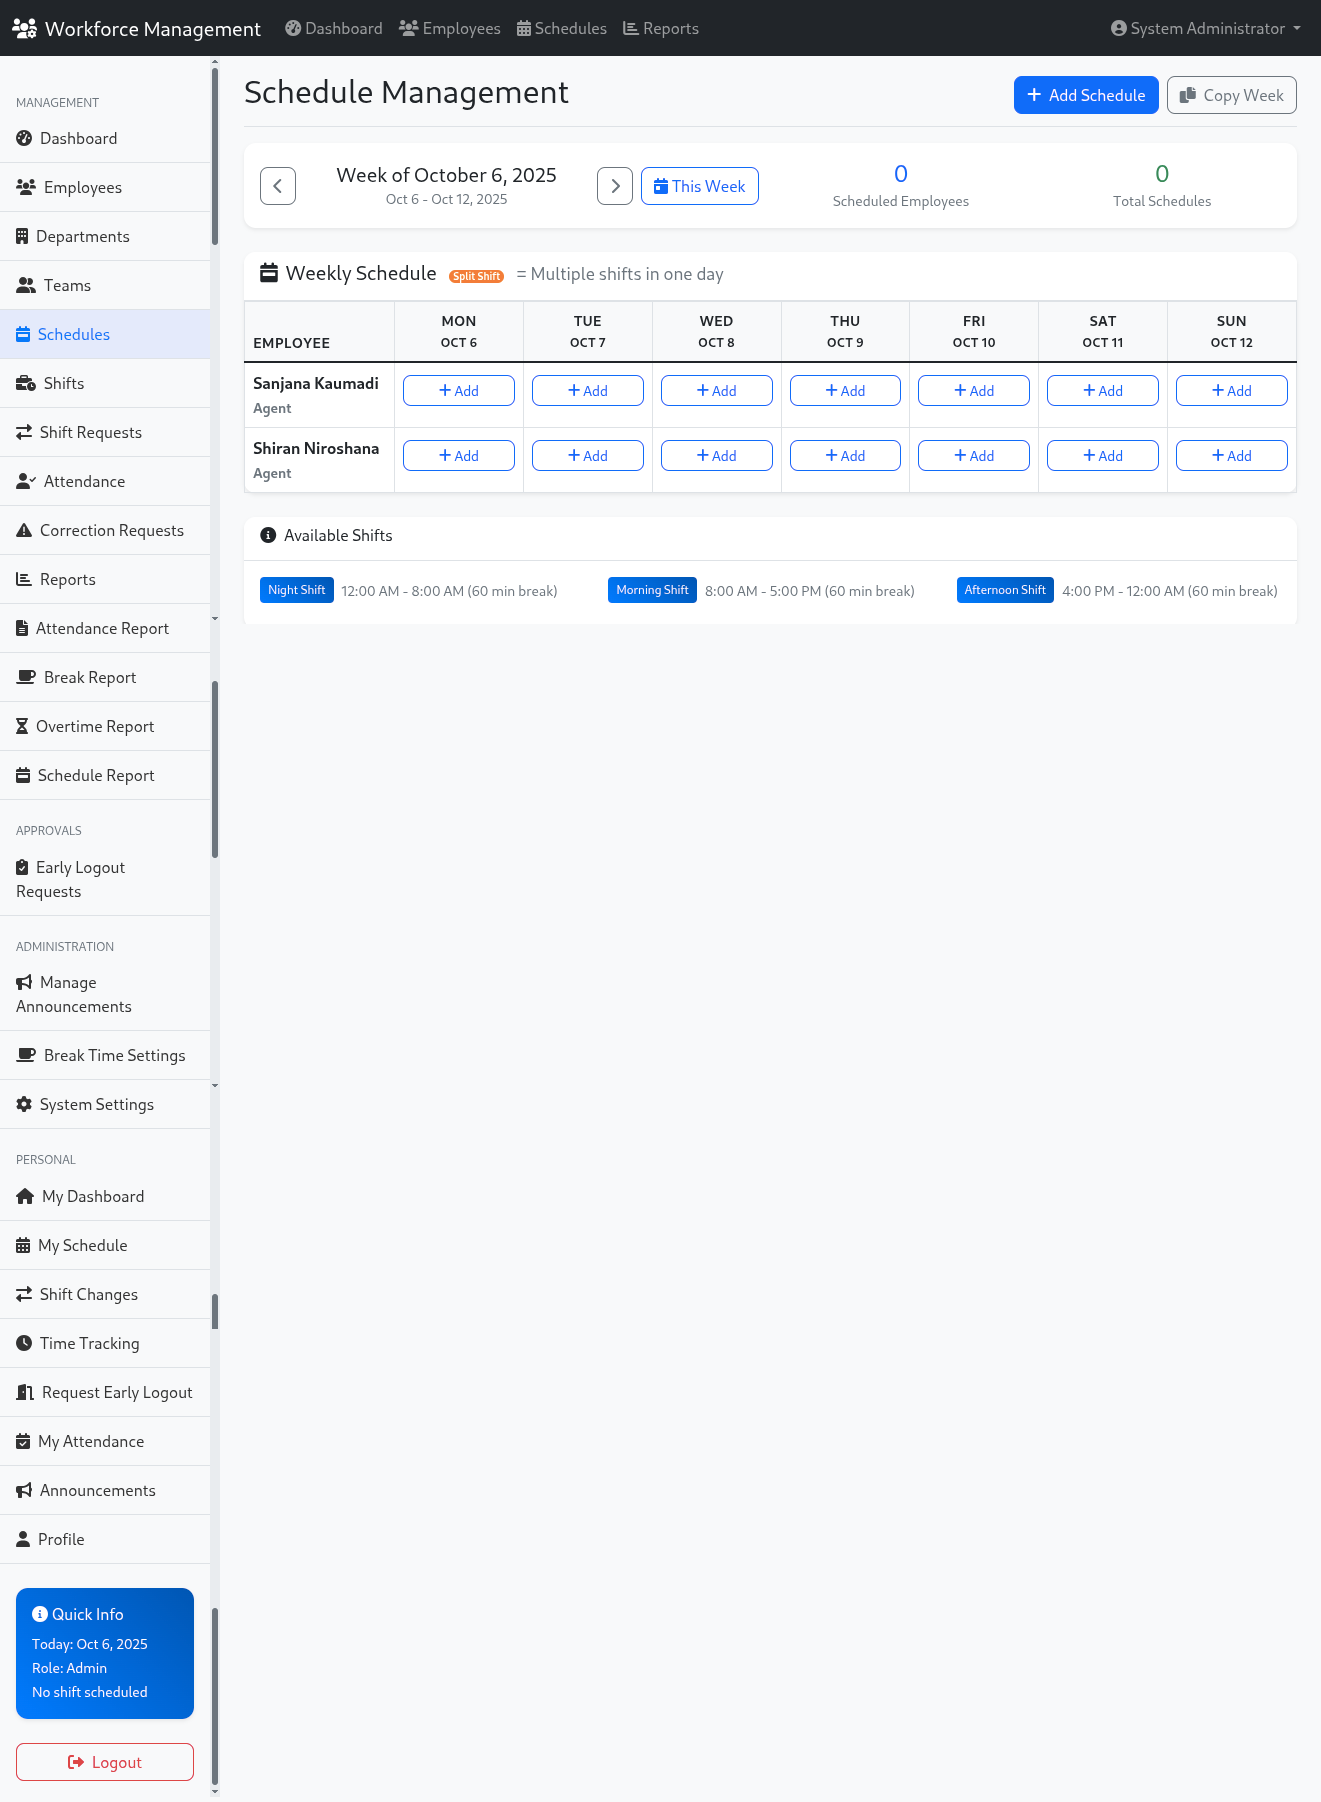
Task: Add Friday Oct 10 shift for Shiran Niroshana
Action: pos(974,455)
